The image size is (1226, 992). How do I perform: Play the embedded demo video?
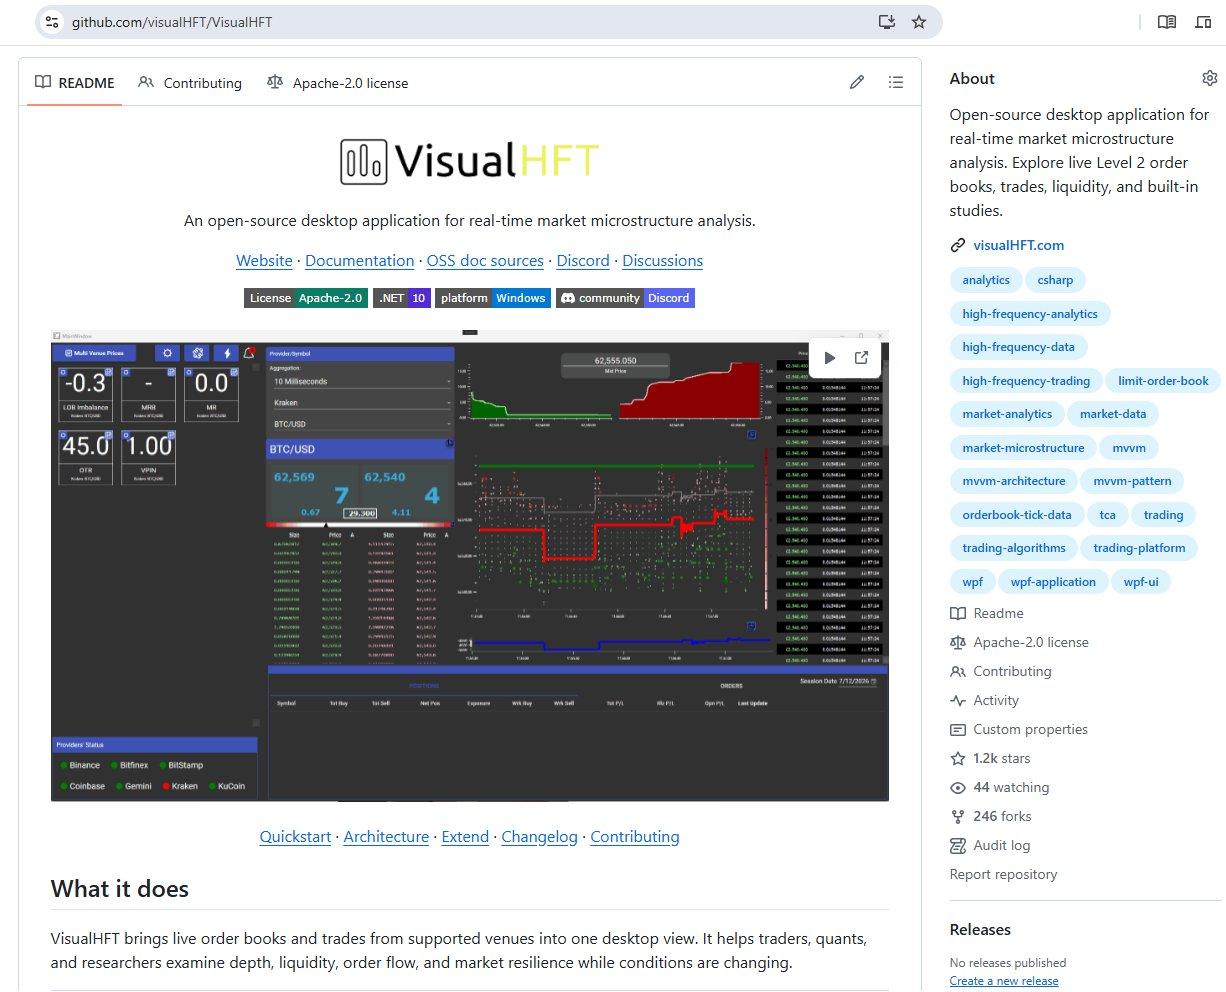(x=829, y=358)
